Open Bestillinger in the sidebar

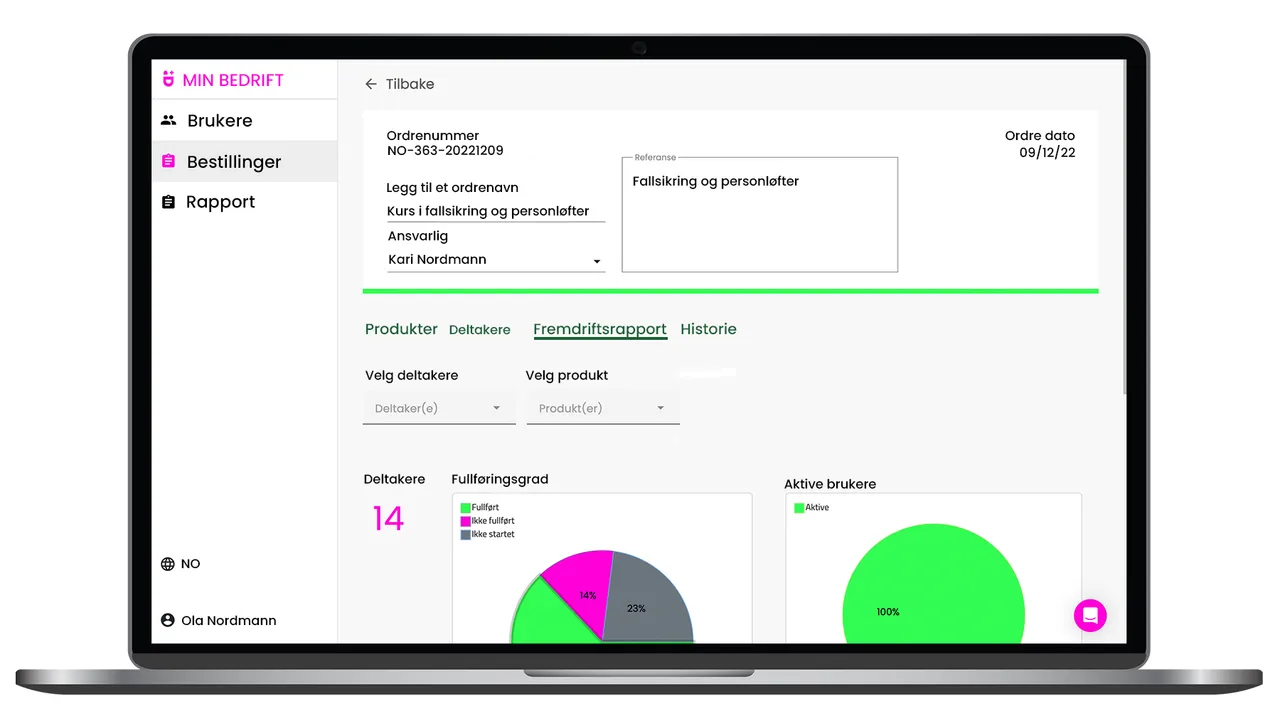(244, 162)
